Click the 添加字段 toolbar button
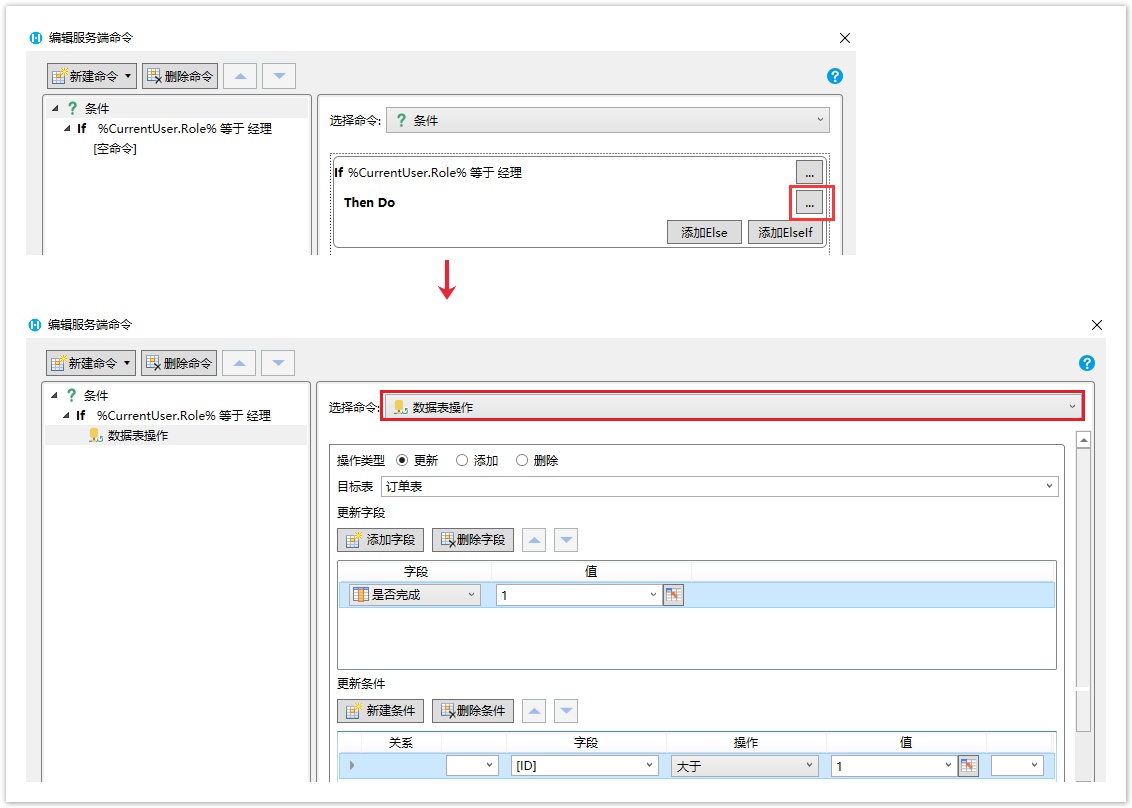This screenshot has height=808, width=1132. [381, 540]
